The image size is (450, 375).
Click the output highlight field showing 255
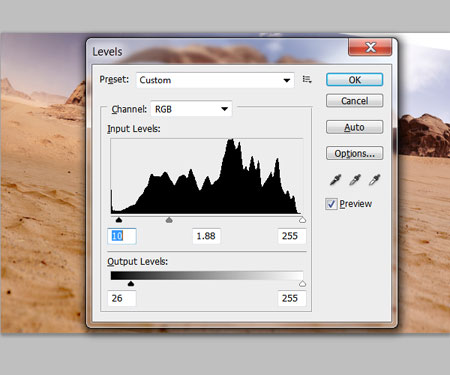click(x=292, y=298)
